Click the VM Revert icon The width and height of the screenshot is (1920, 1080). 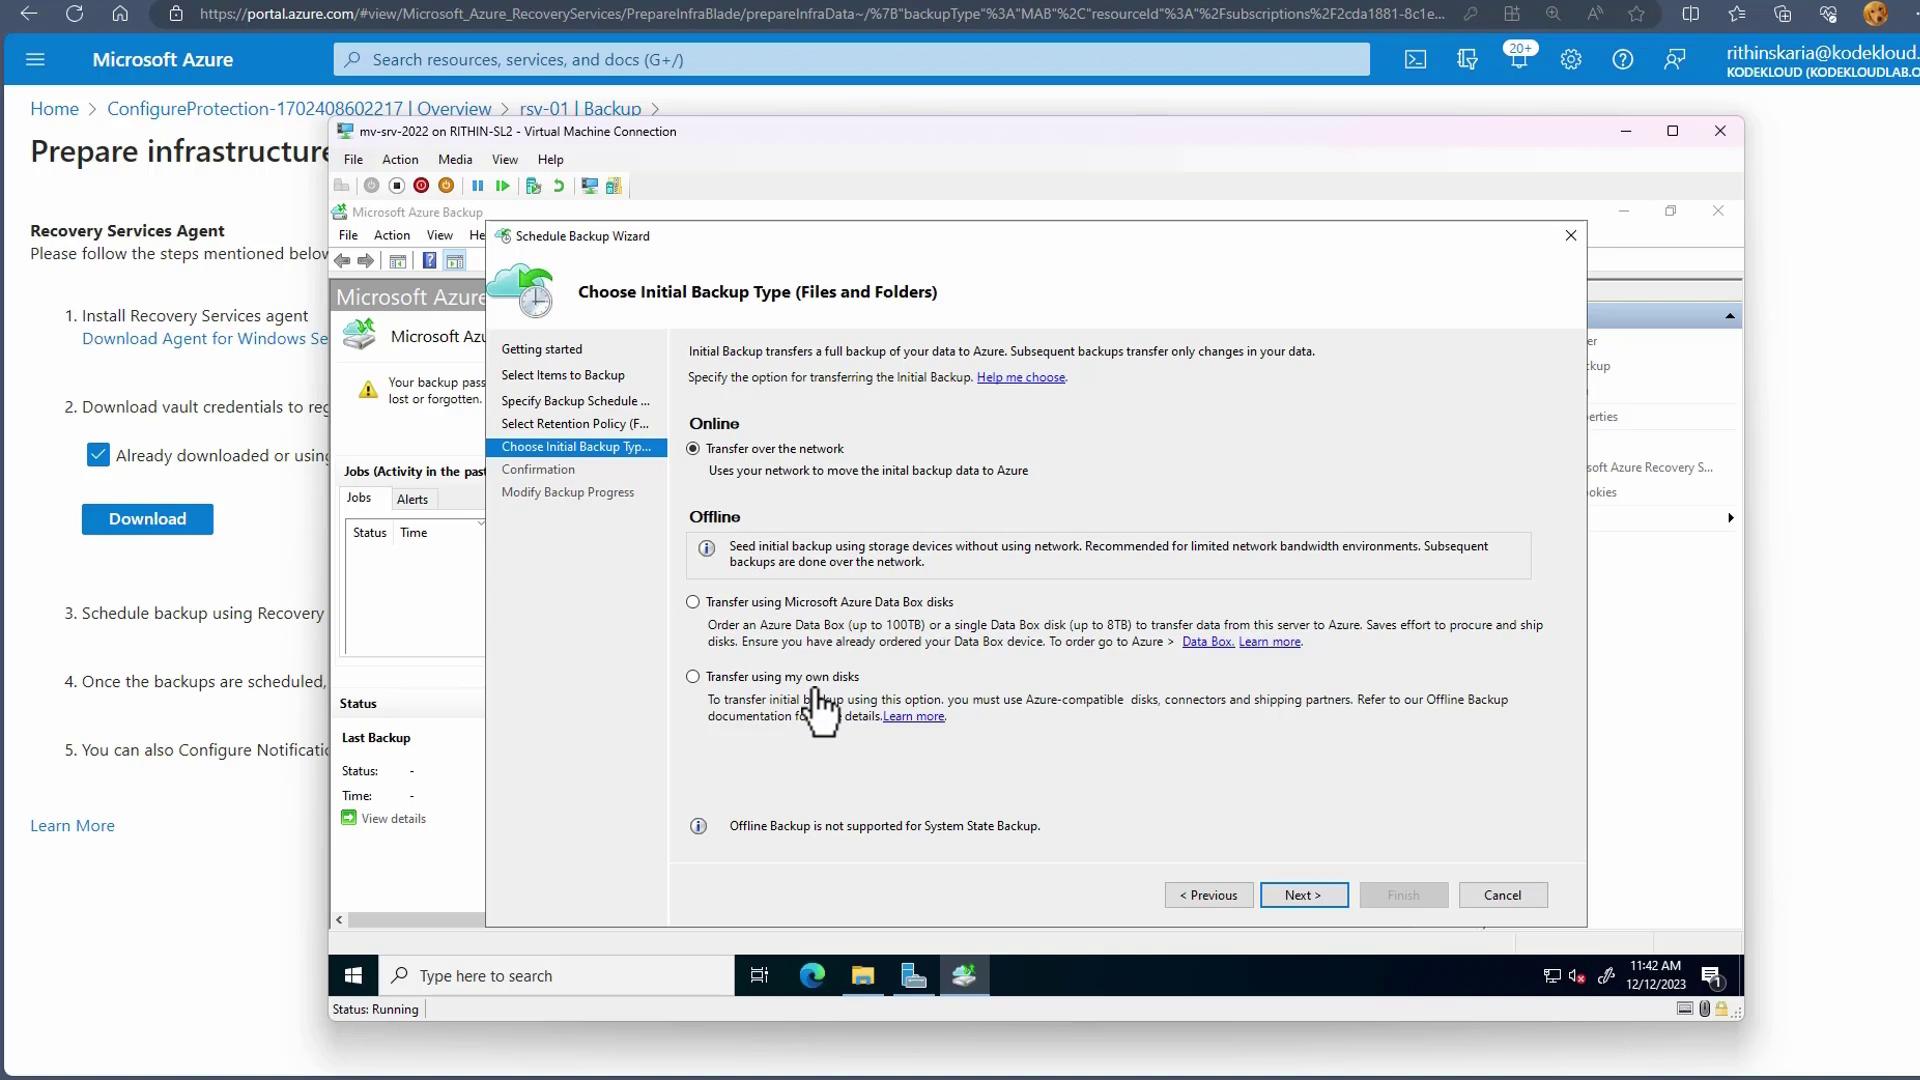[x=559, y=186]
